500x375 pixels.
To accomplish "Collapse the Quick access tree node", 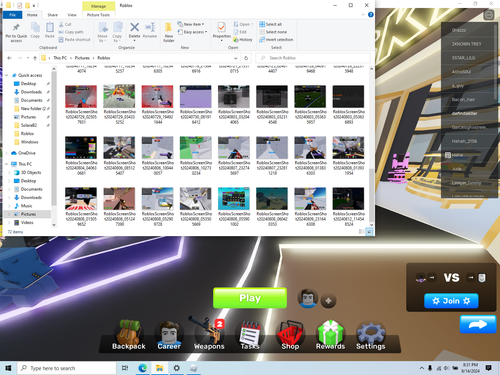I will click(x=7, y=75).
